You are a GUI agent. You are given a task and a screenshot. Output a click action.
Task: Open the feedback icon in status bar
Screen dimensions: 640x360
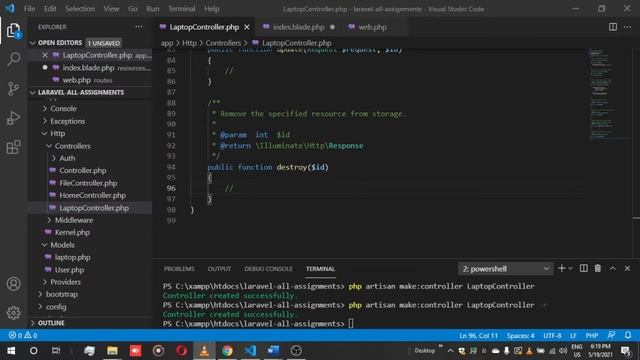click(x=611, y=335)
